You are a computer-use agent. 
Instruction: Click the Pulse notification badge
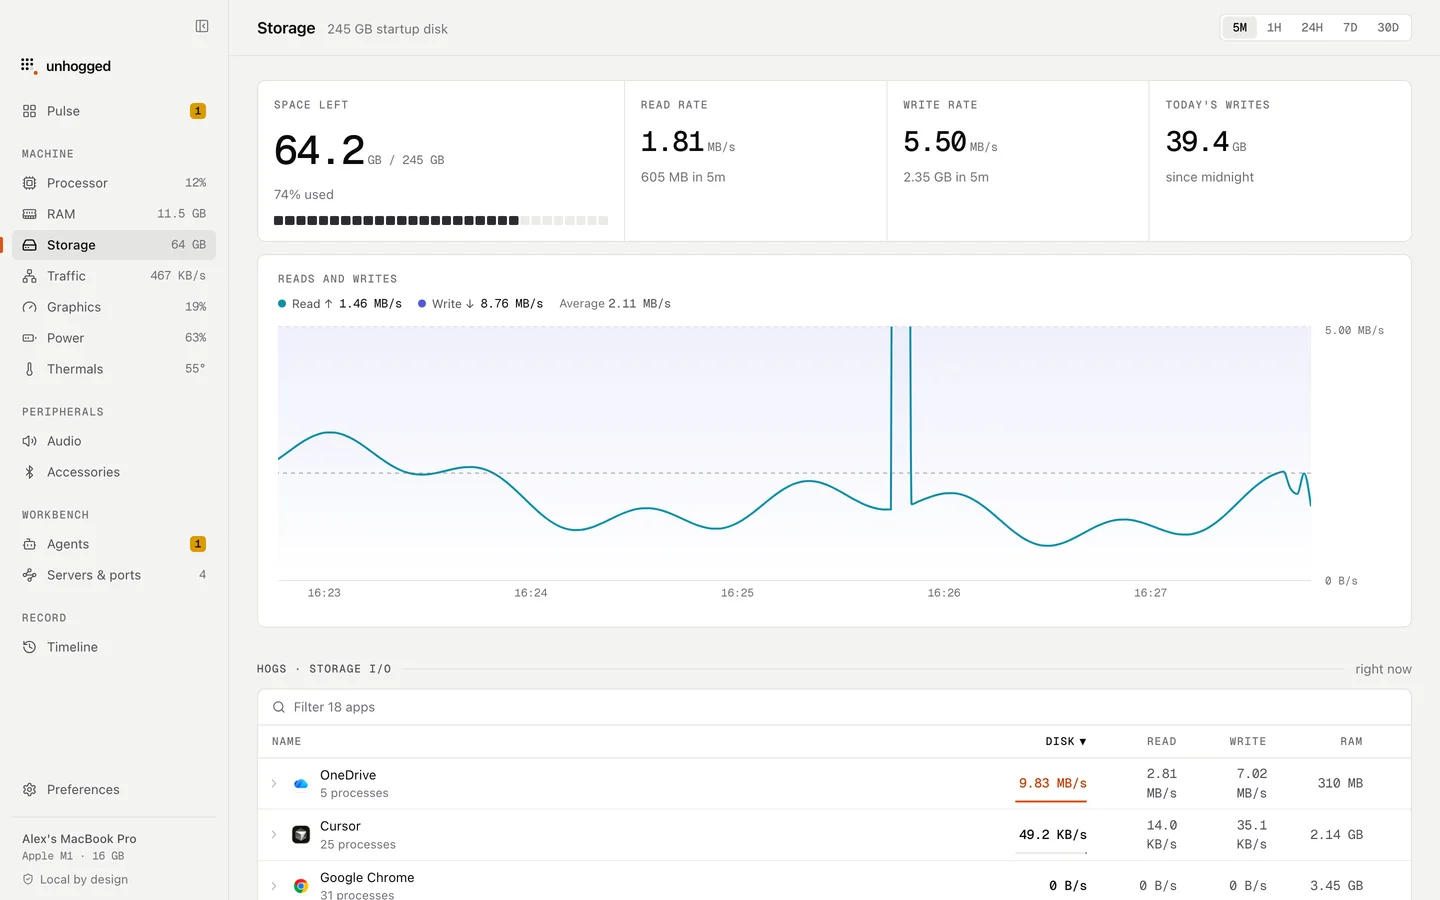(198, 111)
